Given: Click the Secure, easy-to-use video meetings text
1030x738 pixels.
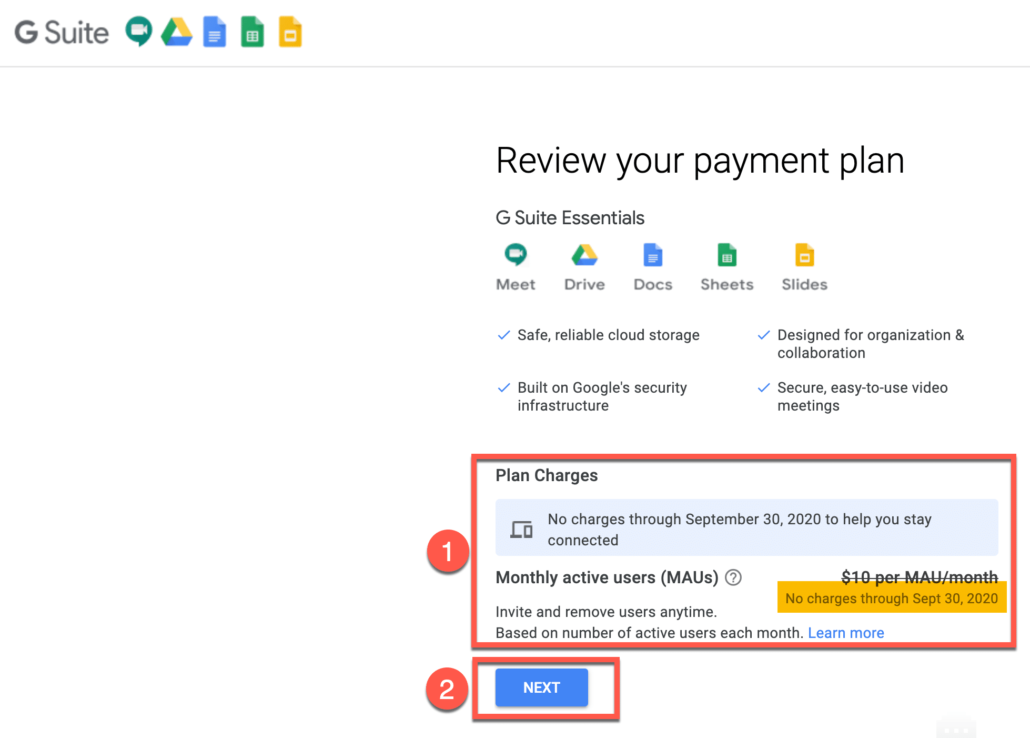Looking at the screenshot, I should click(x=862, y=397).
